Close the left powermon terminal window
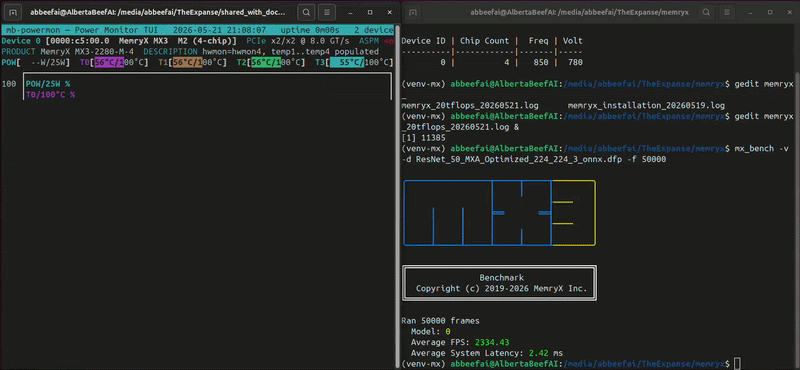 click(390, 12)
